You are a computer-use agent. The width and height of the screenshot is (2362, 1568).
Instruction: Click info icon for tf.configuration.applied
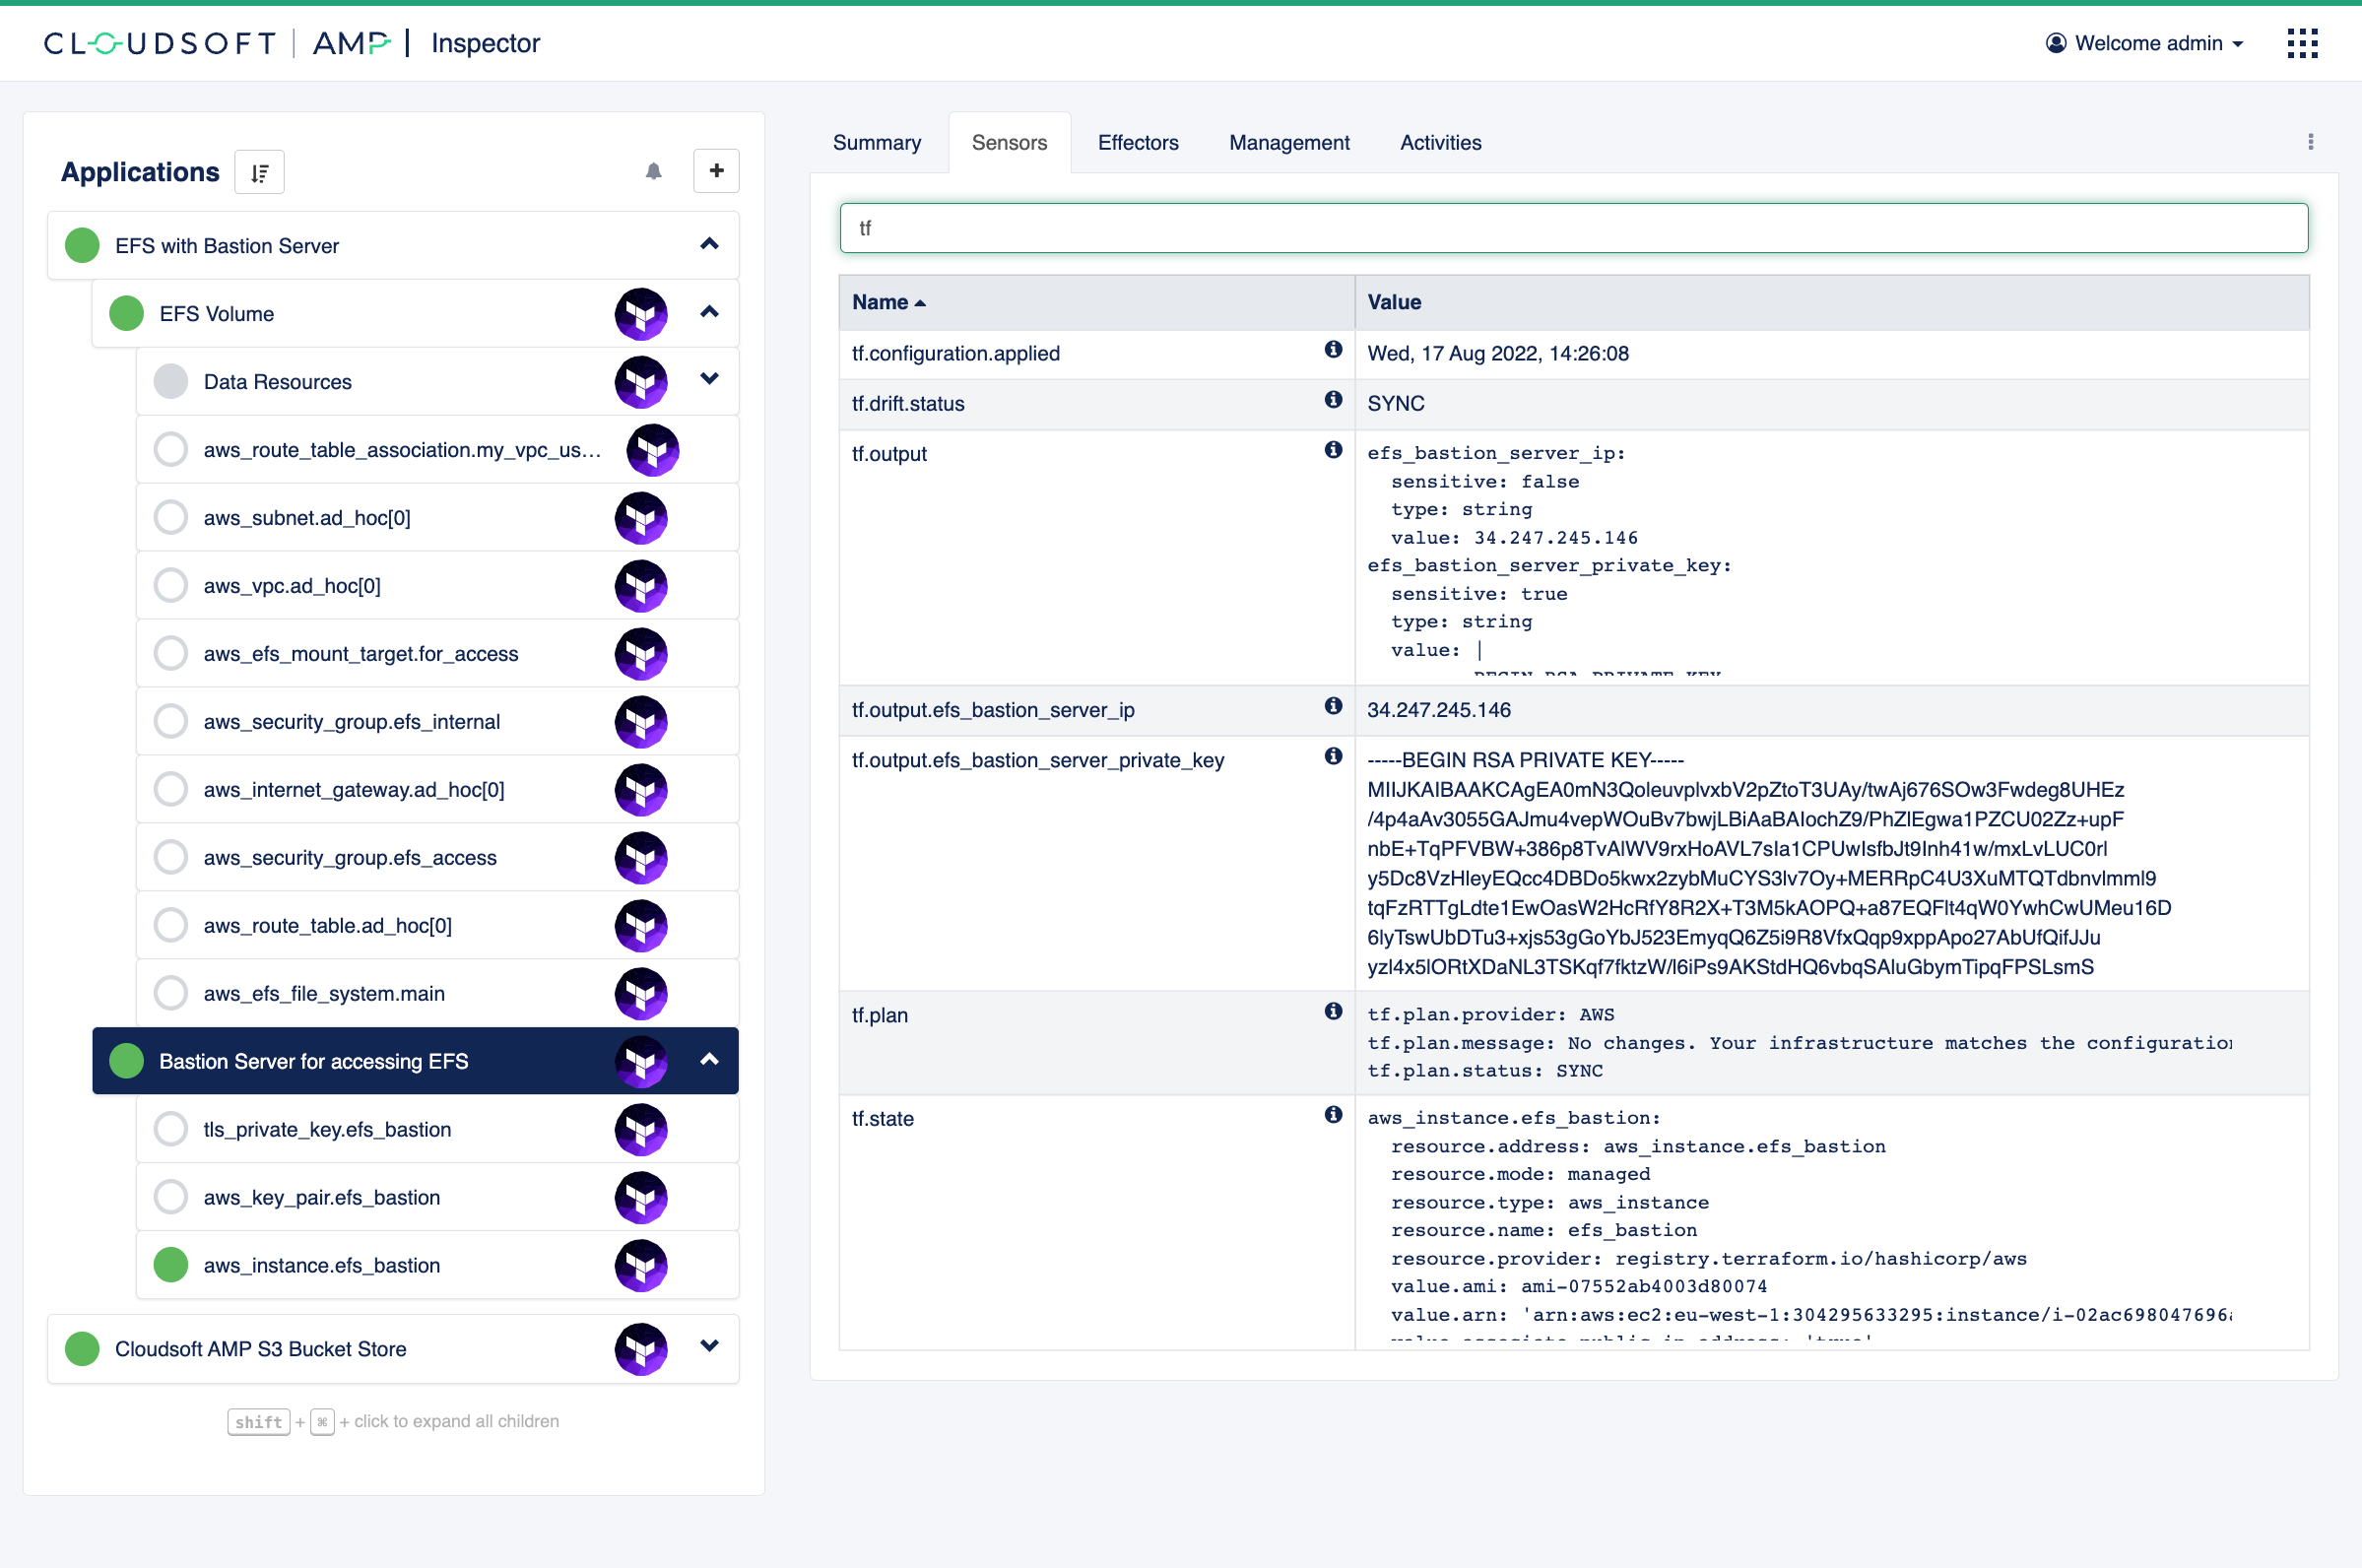1333,349
